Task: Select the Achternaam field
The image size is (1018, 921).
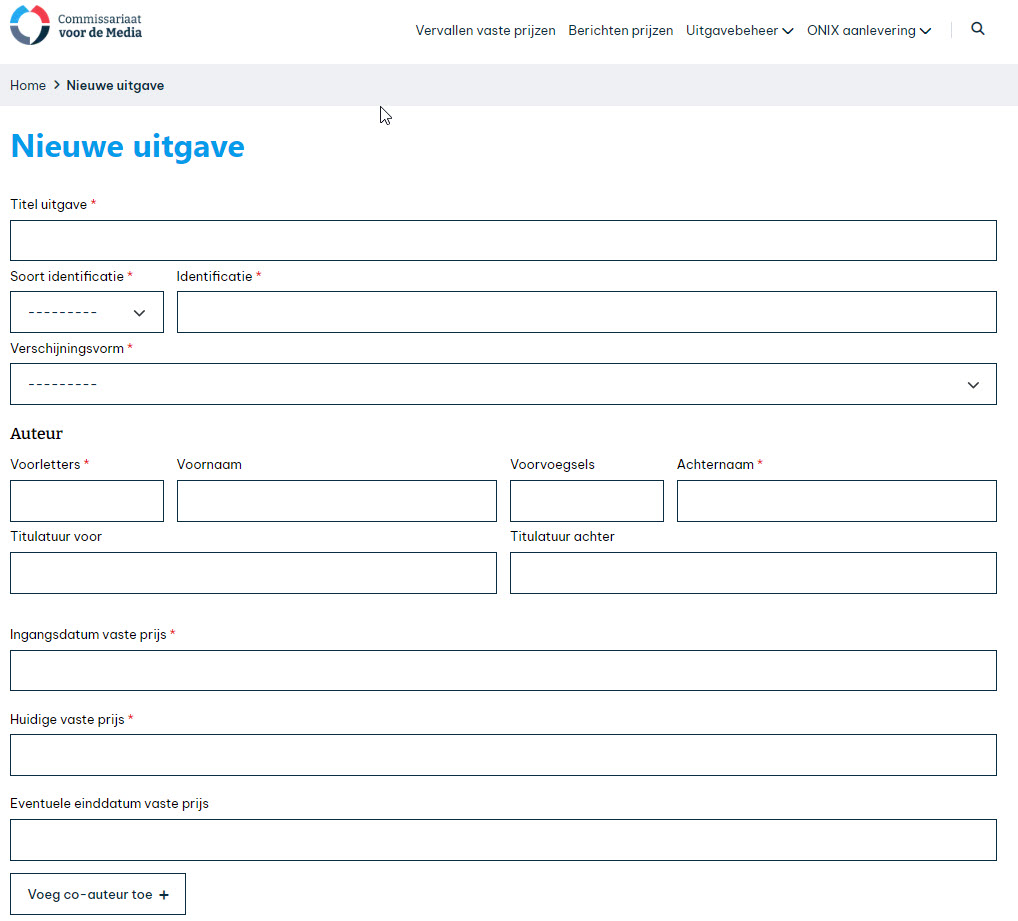Action: click(836, 501)
